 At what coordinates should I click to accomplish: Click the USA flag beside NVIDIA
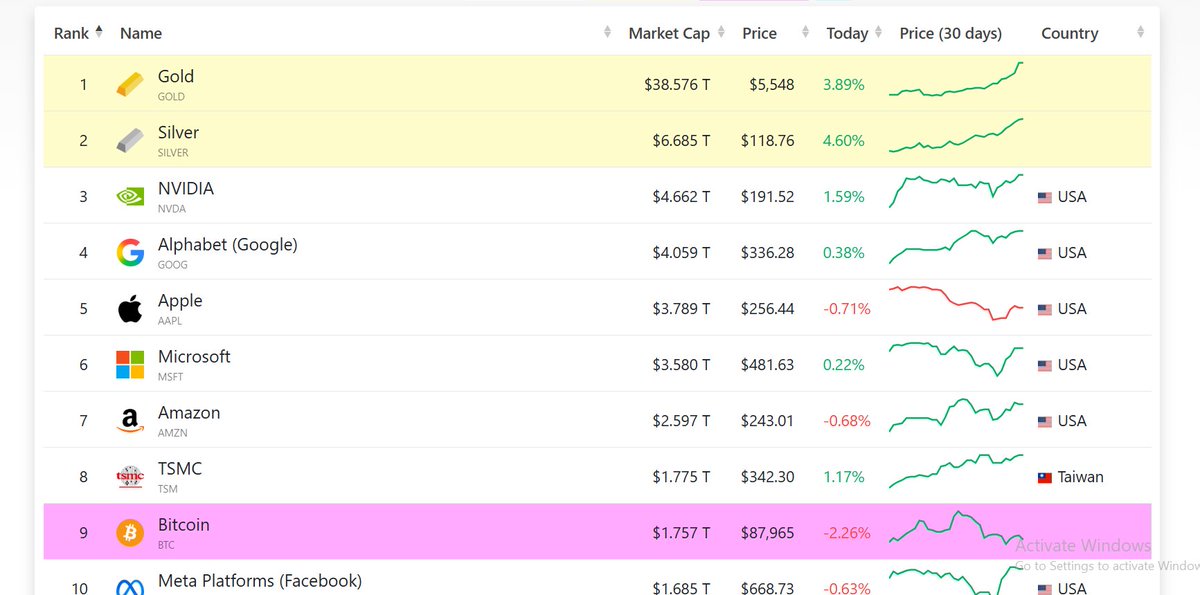tap(1043, 197)
